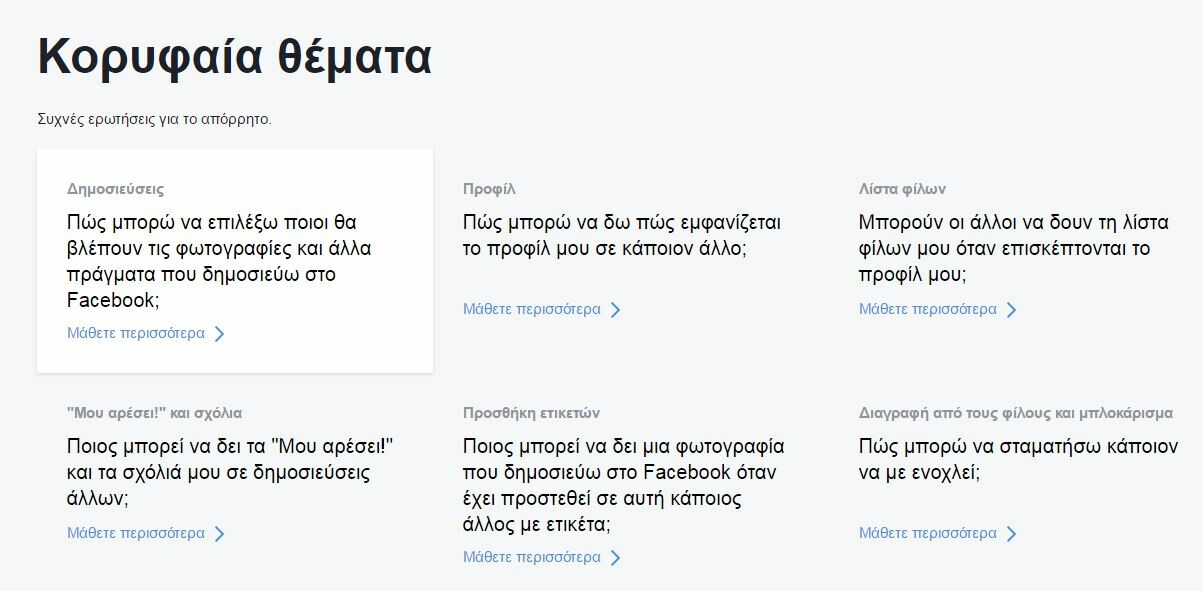
Task: Click the chevron arrow under Προφίλ topic
Action: pos(616,310)
